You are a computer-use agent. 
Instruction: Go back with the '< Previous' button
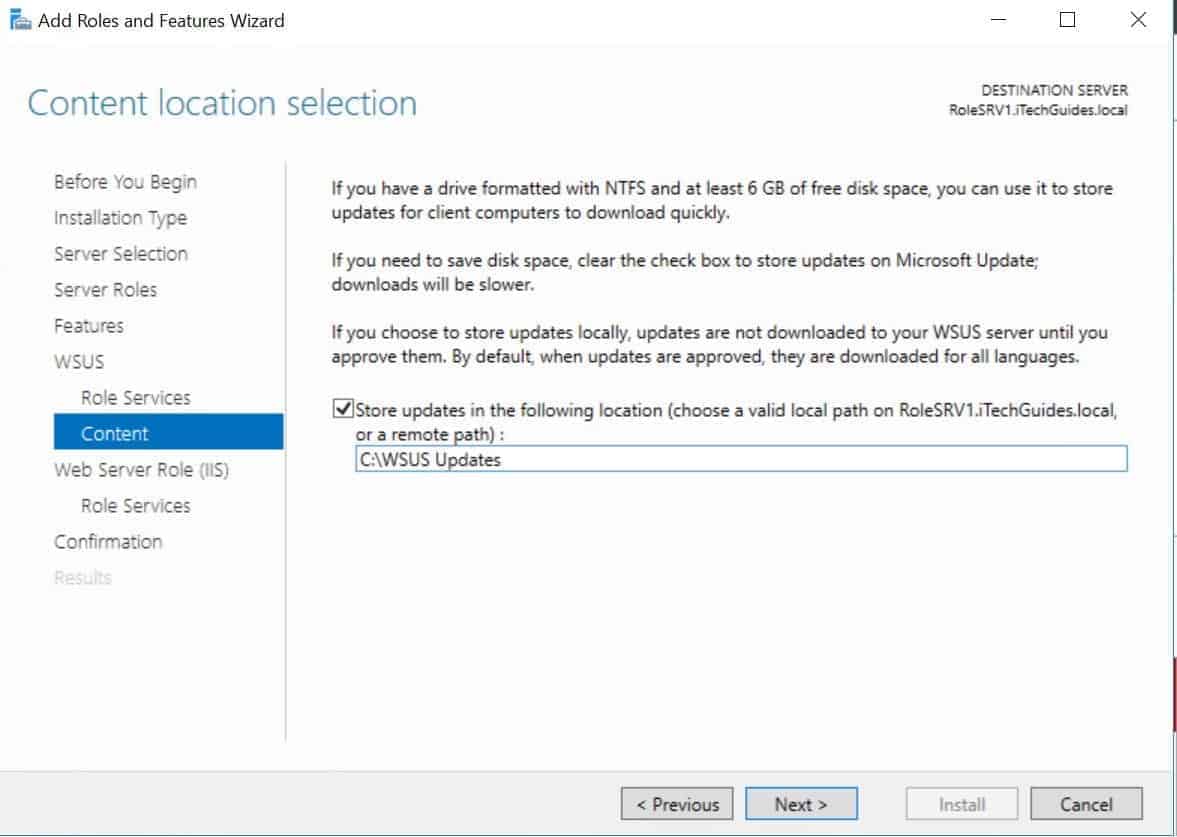[x=677, y=803]
